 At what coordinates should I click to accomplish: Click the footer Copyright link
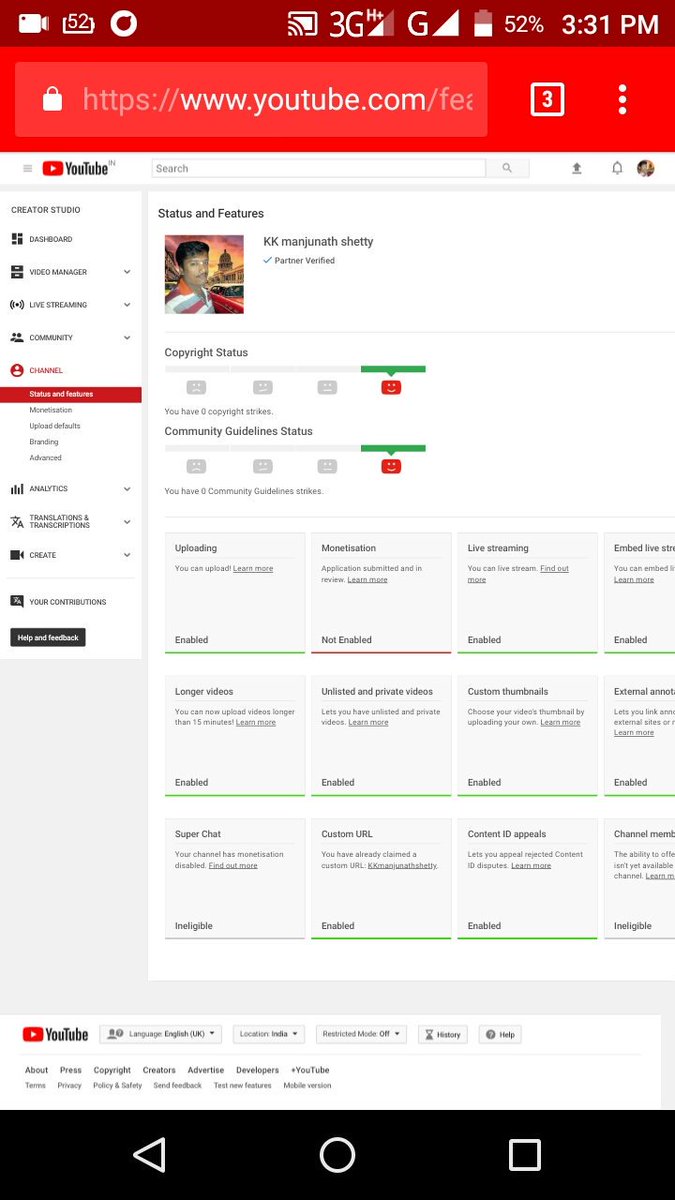[112, 1070]
